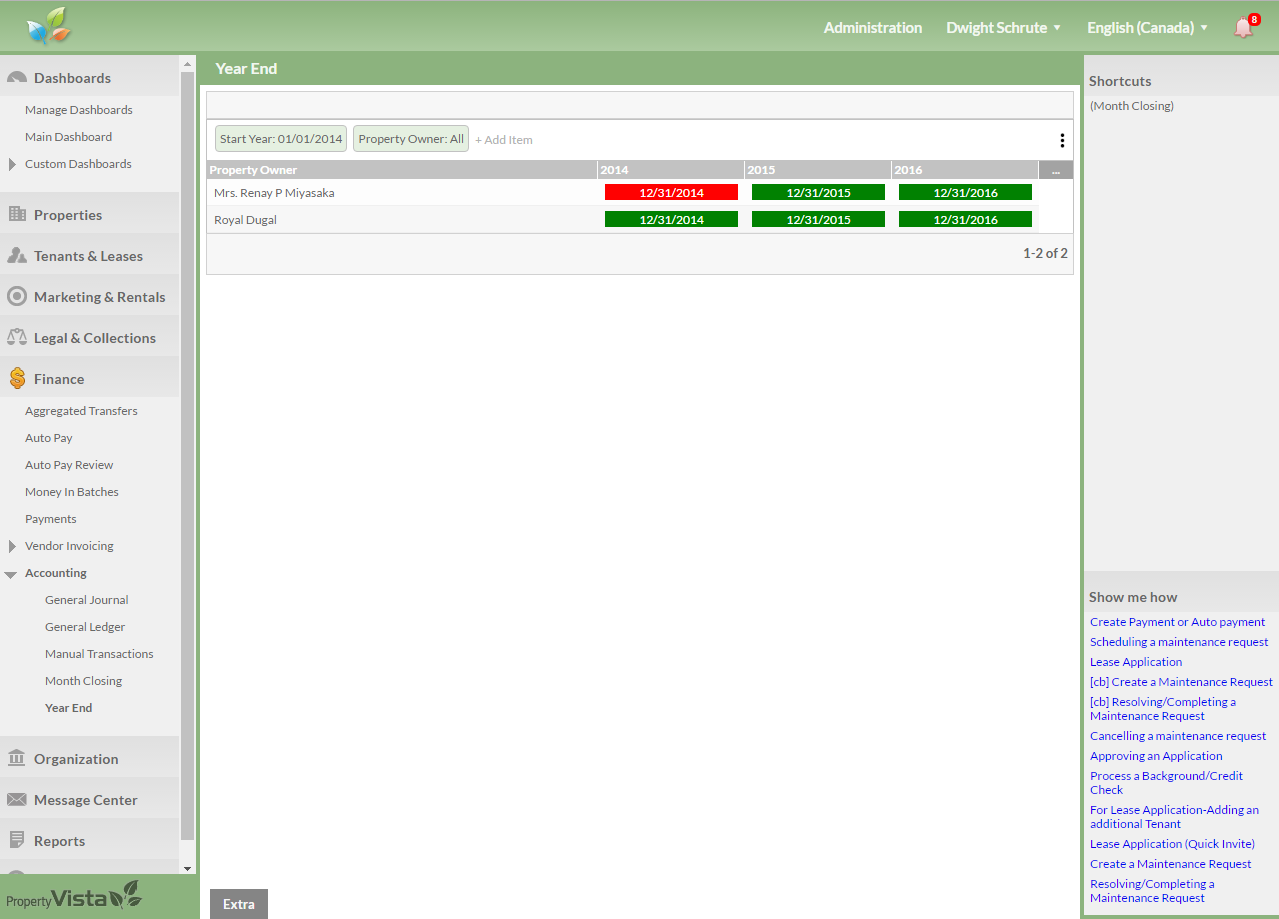The height and width of the screenshot is (919, 1279).
Task: Click the Start Year filter chip
Action: [x=281, y=139]
